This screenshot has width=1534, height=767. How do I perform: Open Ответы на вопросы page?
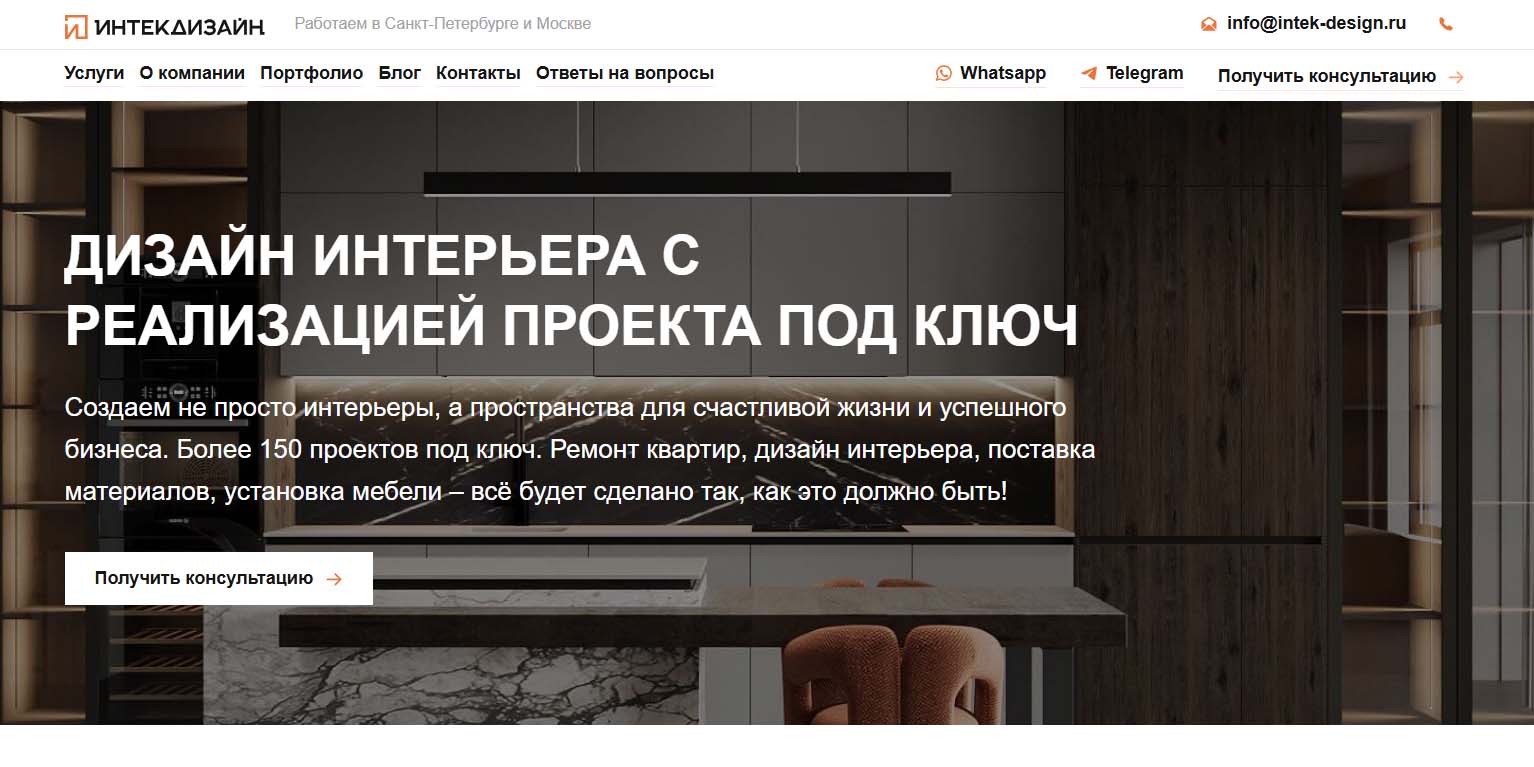tap(625, 73)
